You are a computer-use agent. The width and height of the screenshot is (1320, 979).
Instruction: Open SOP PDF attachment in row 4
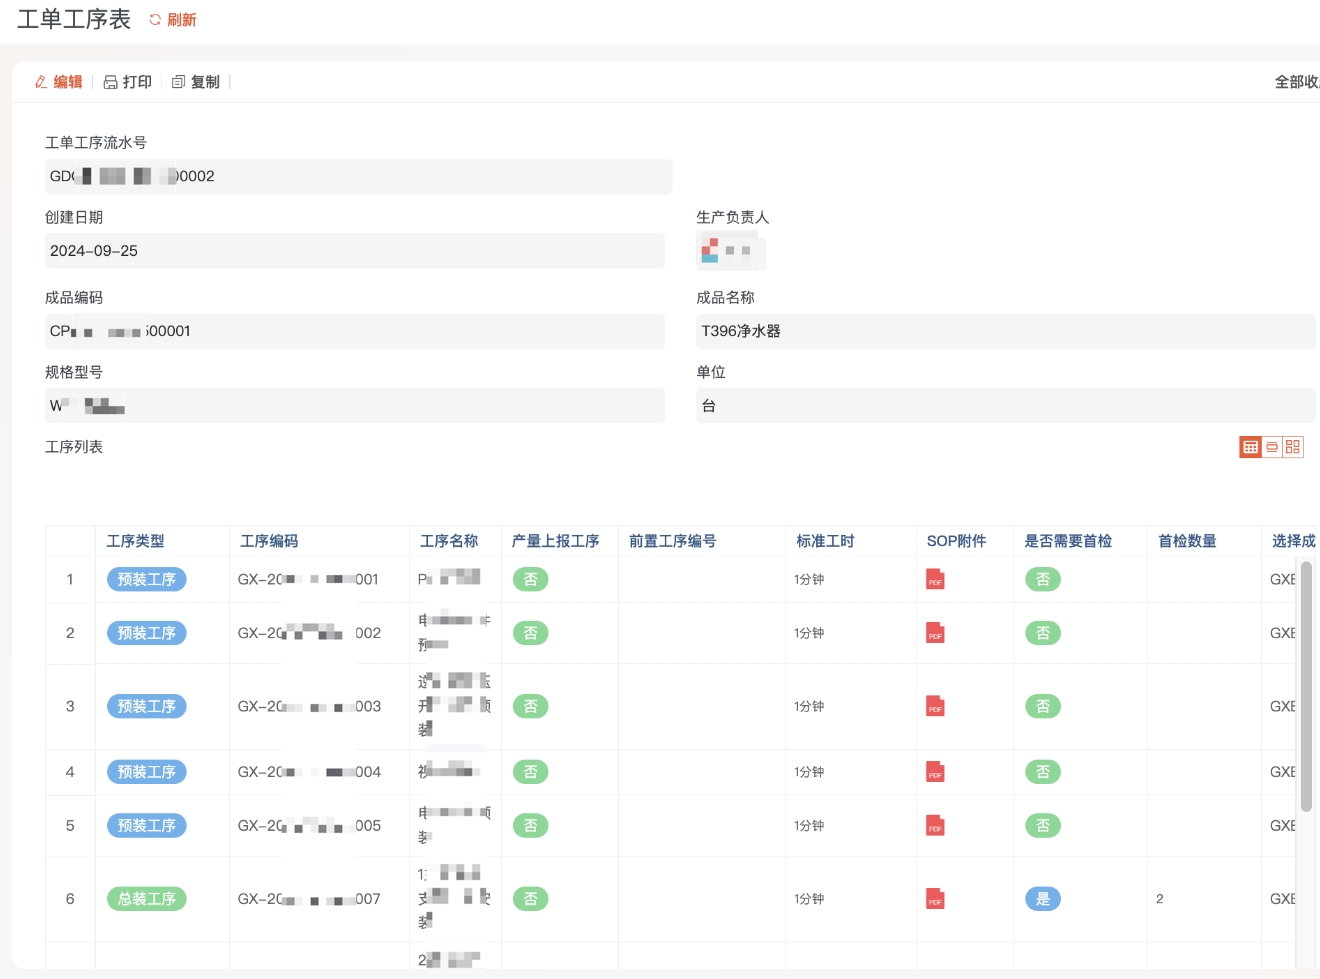[935, 772]
